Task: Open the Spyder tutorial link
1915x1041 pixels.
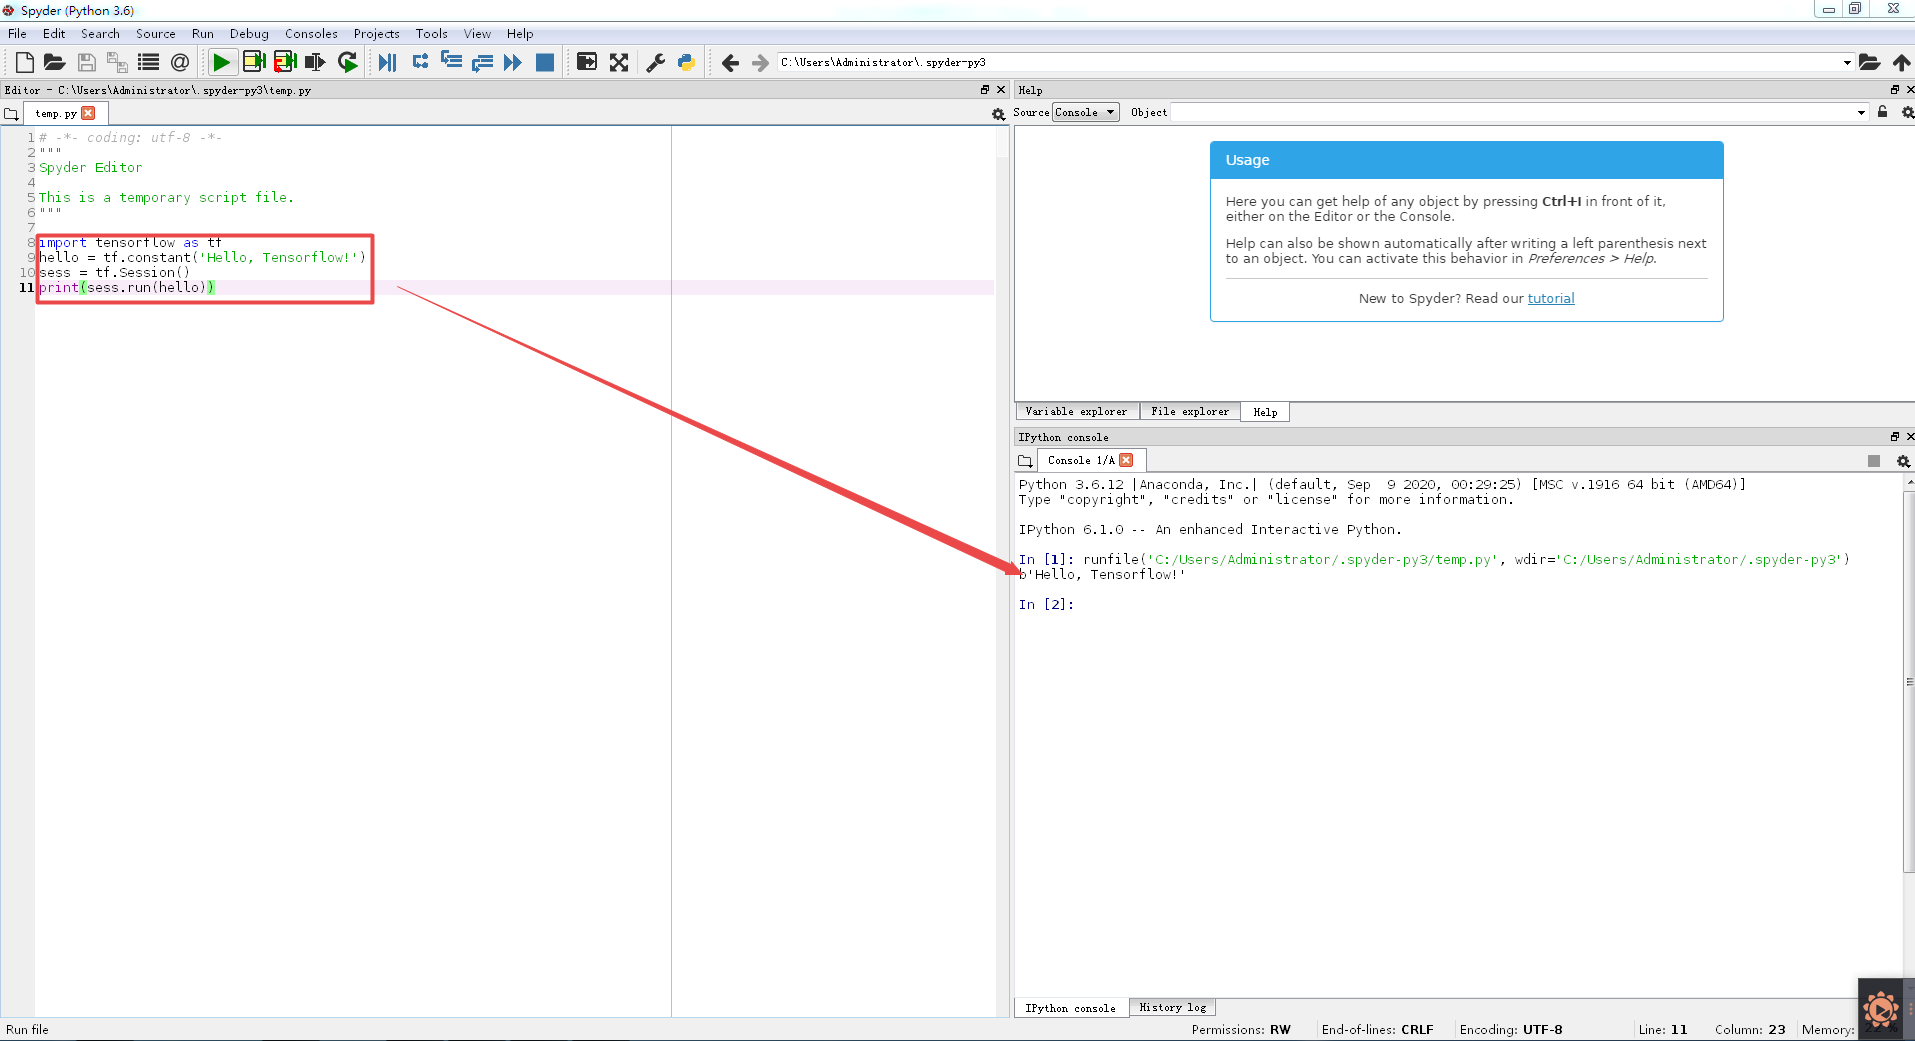Action: click(x=1551, y=298)
